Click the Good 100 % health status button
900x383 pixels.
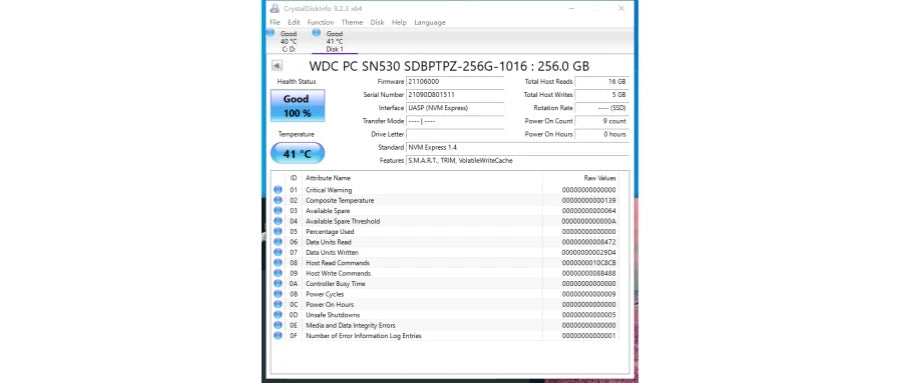point(297,106)
